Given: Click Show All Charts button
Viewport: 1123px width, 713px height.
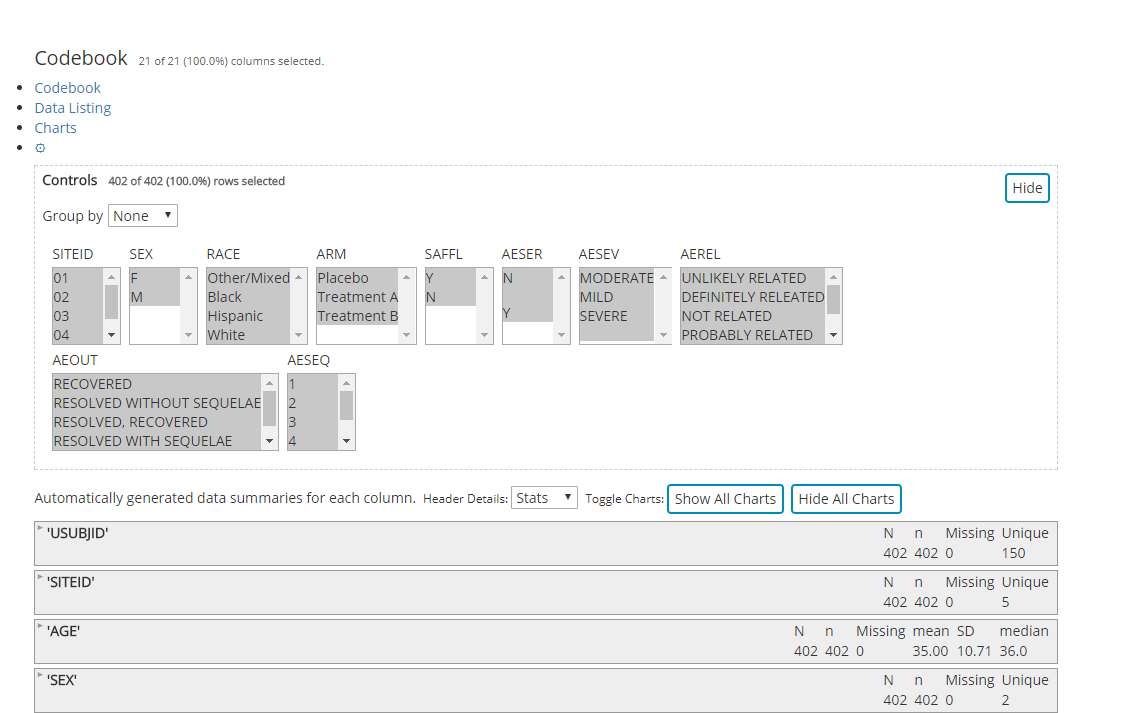Looking at the screenshot, I should click(x=725, y=499).
